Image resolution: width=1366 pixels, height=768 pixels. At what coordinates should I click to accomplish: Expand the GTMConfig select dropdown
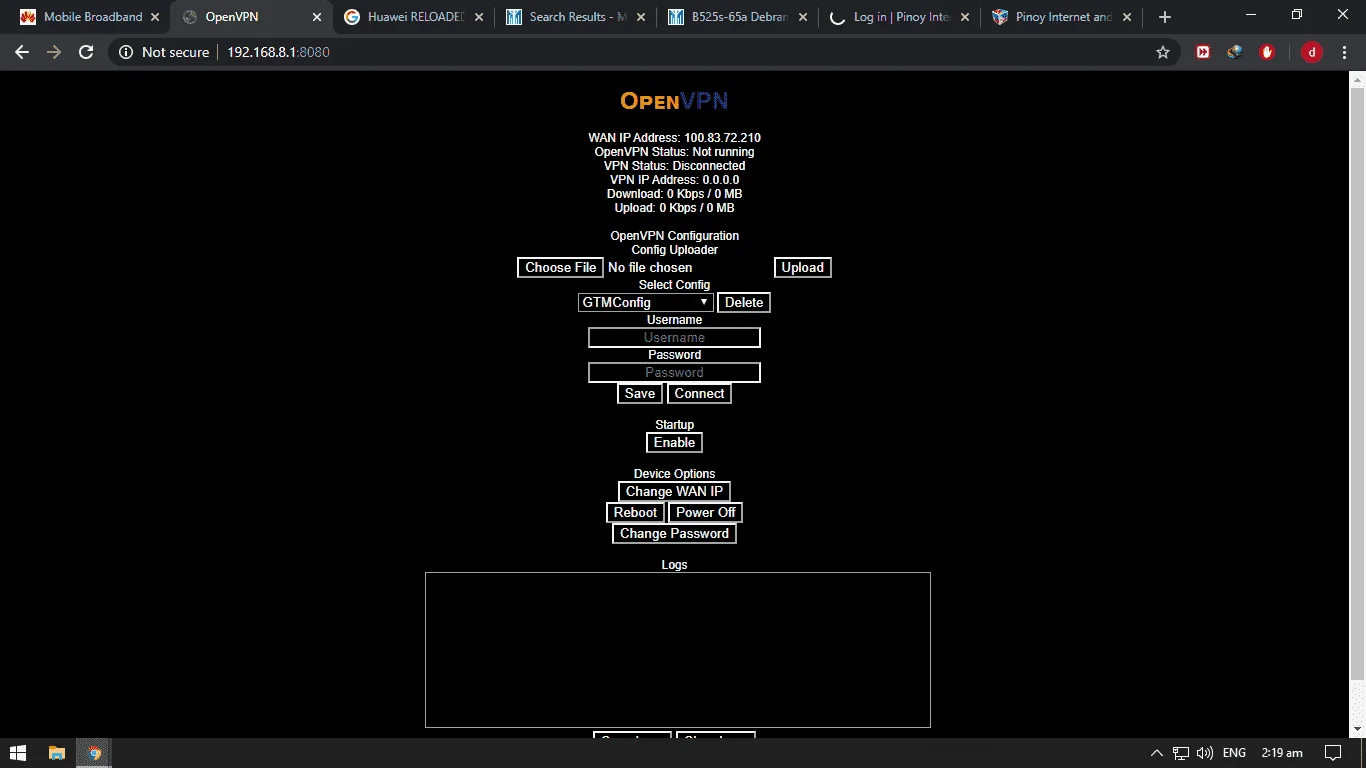pyautogui.click(x=646, y=302)
